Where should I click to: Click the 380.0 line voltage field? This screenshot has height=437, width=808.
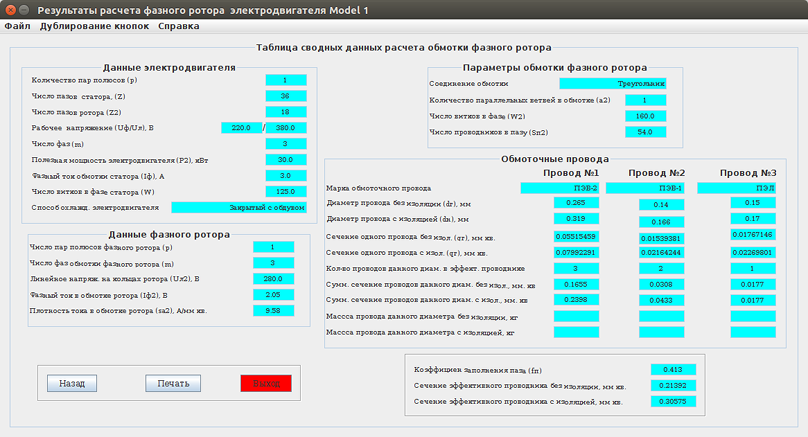point(285,128)
